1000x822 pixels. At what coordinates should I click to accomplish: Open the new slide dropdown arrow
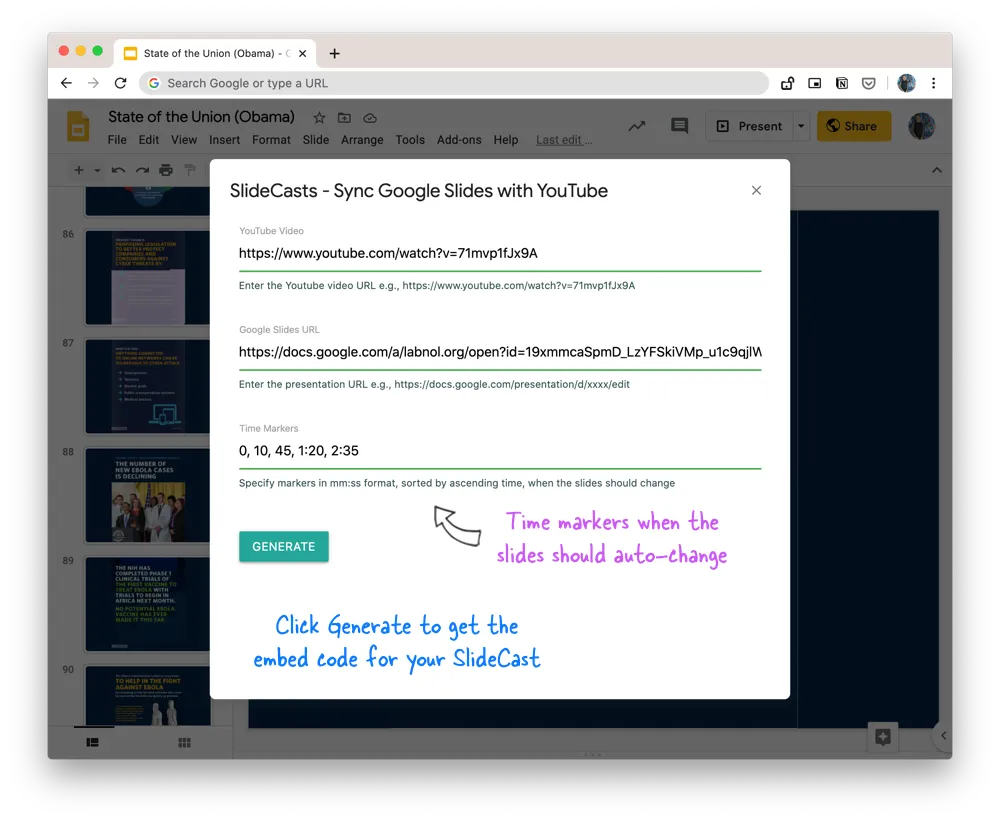(96, 170)
